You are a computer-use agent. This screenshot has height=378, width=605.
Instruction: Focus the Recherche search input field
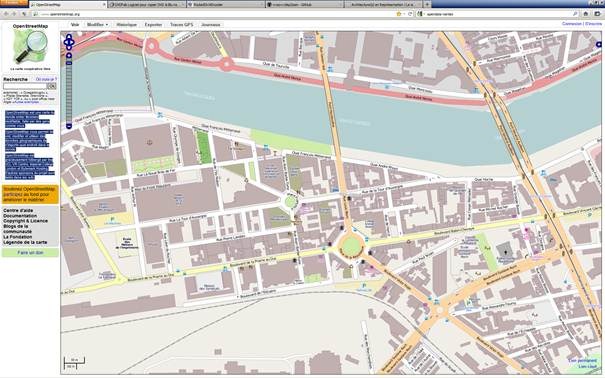click(25, 86)
